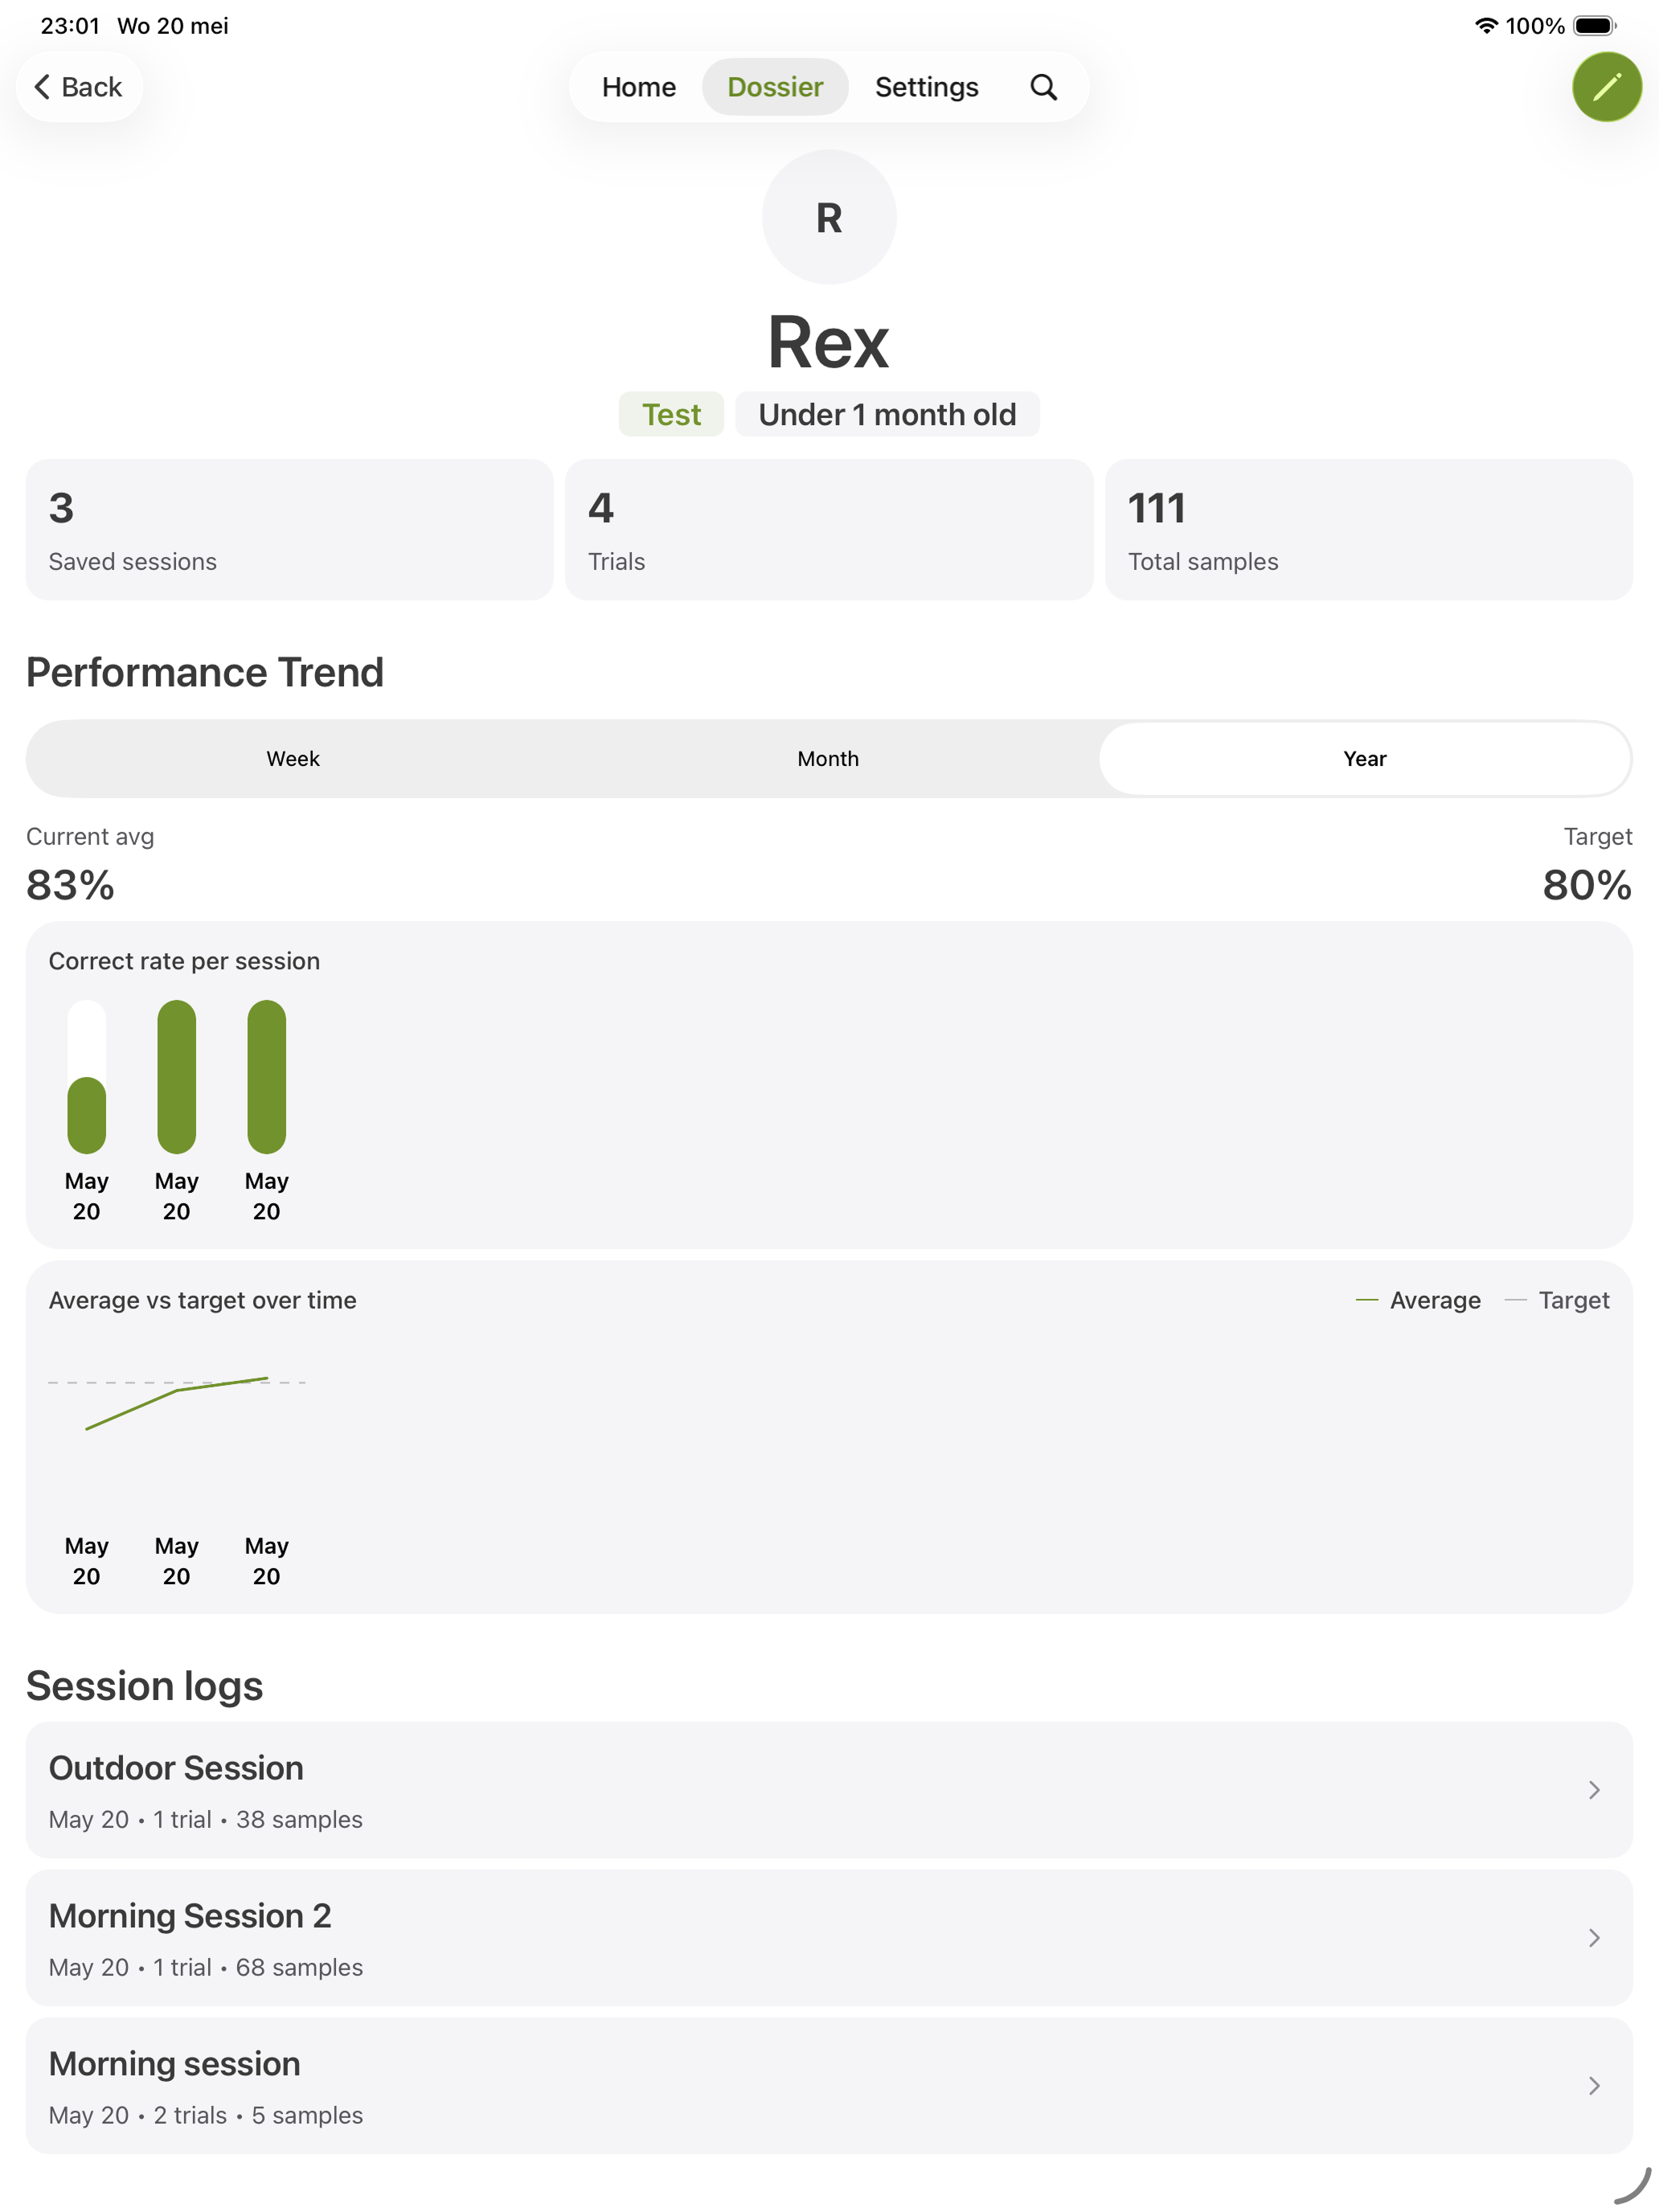
Task: Tap the Average vs target over time label
Action: coord(203,1300)
